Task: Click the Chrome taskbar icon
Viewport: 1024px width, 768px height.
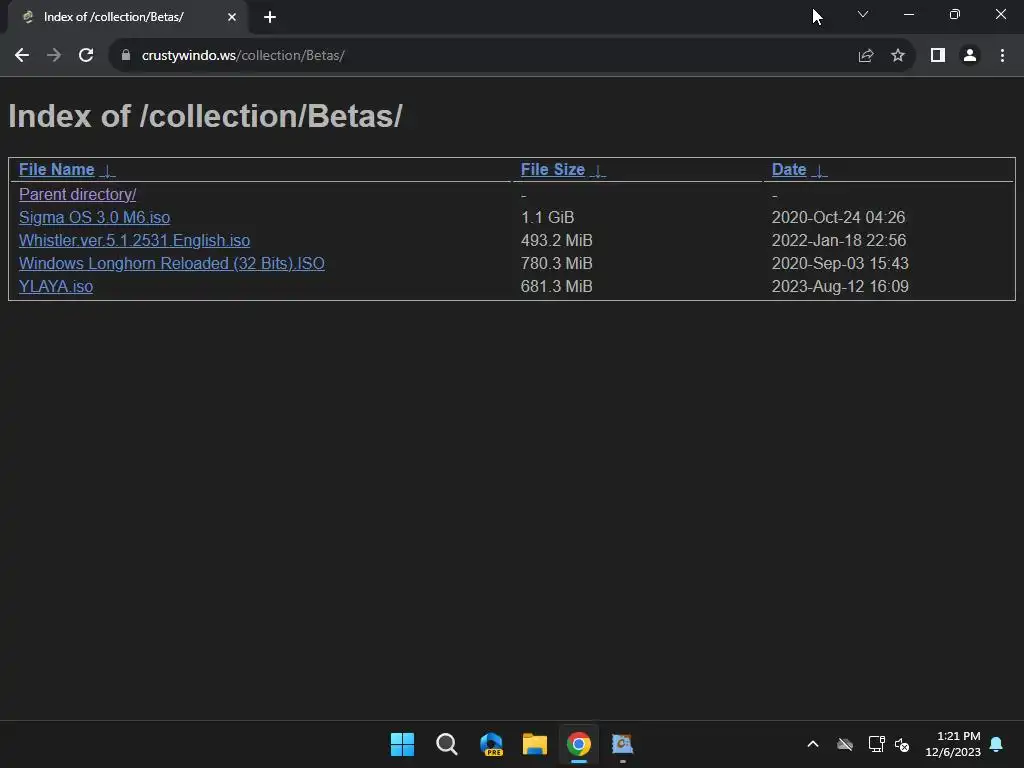Action: (x=579, y=744)
